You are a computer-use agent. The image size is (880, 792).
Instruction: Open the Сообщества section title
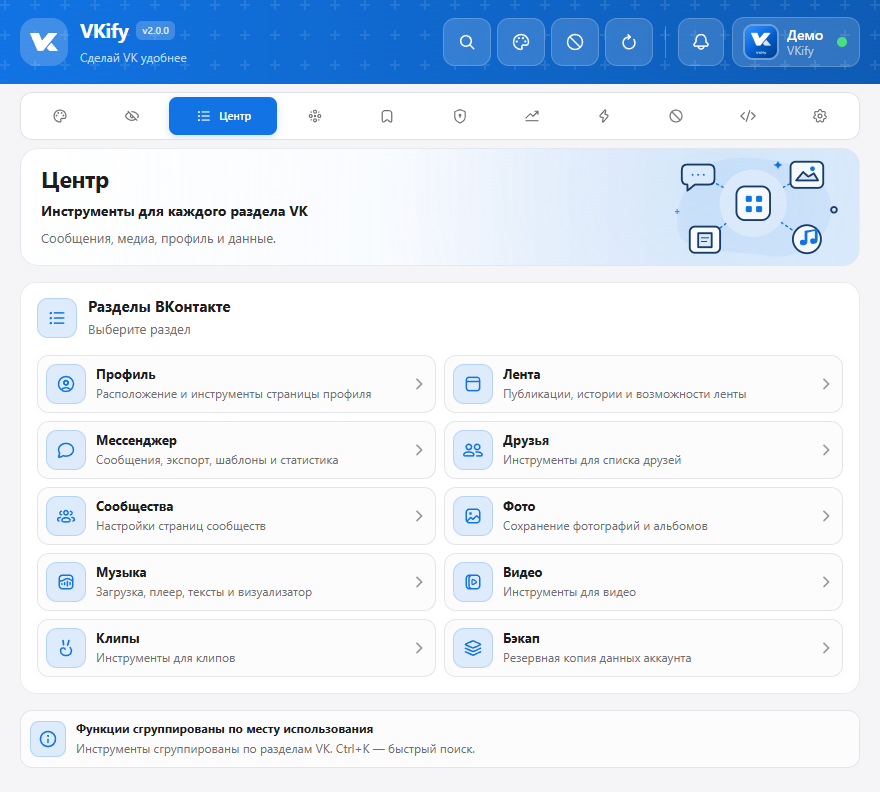pos(135,506)
